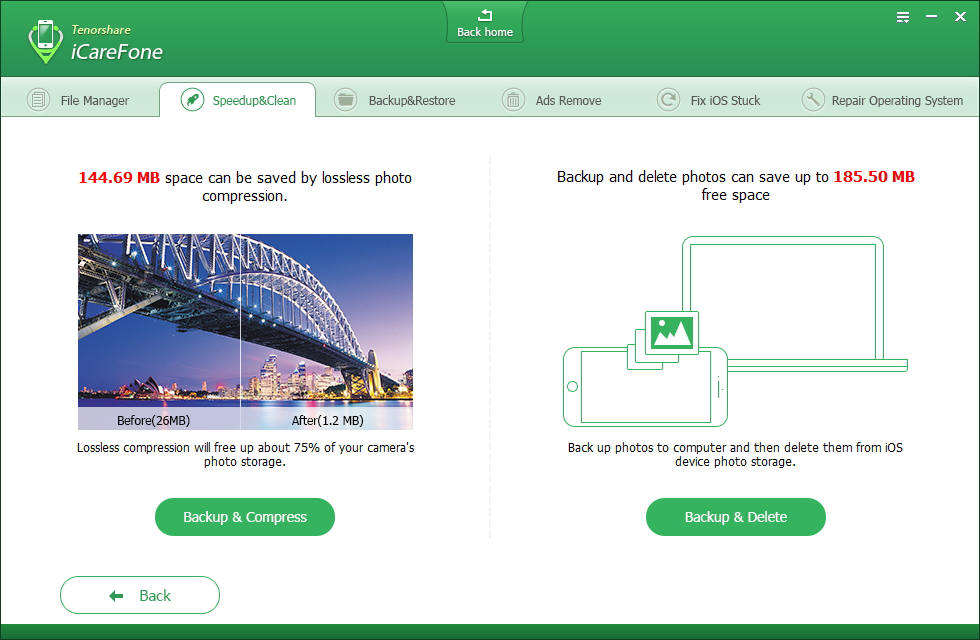980x640 pixels.
Task: Click the Back button
Action: point(140,595)
